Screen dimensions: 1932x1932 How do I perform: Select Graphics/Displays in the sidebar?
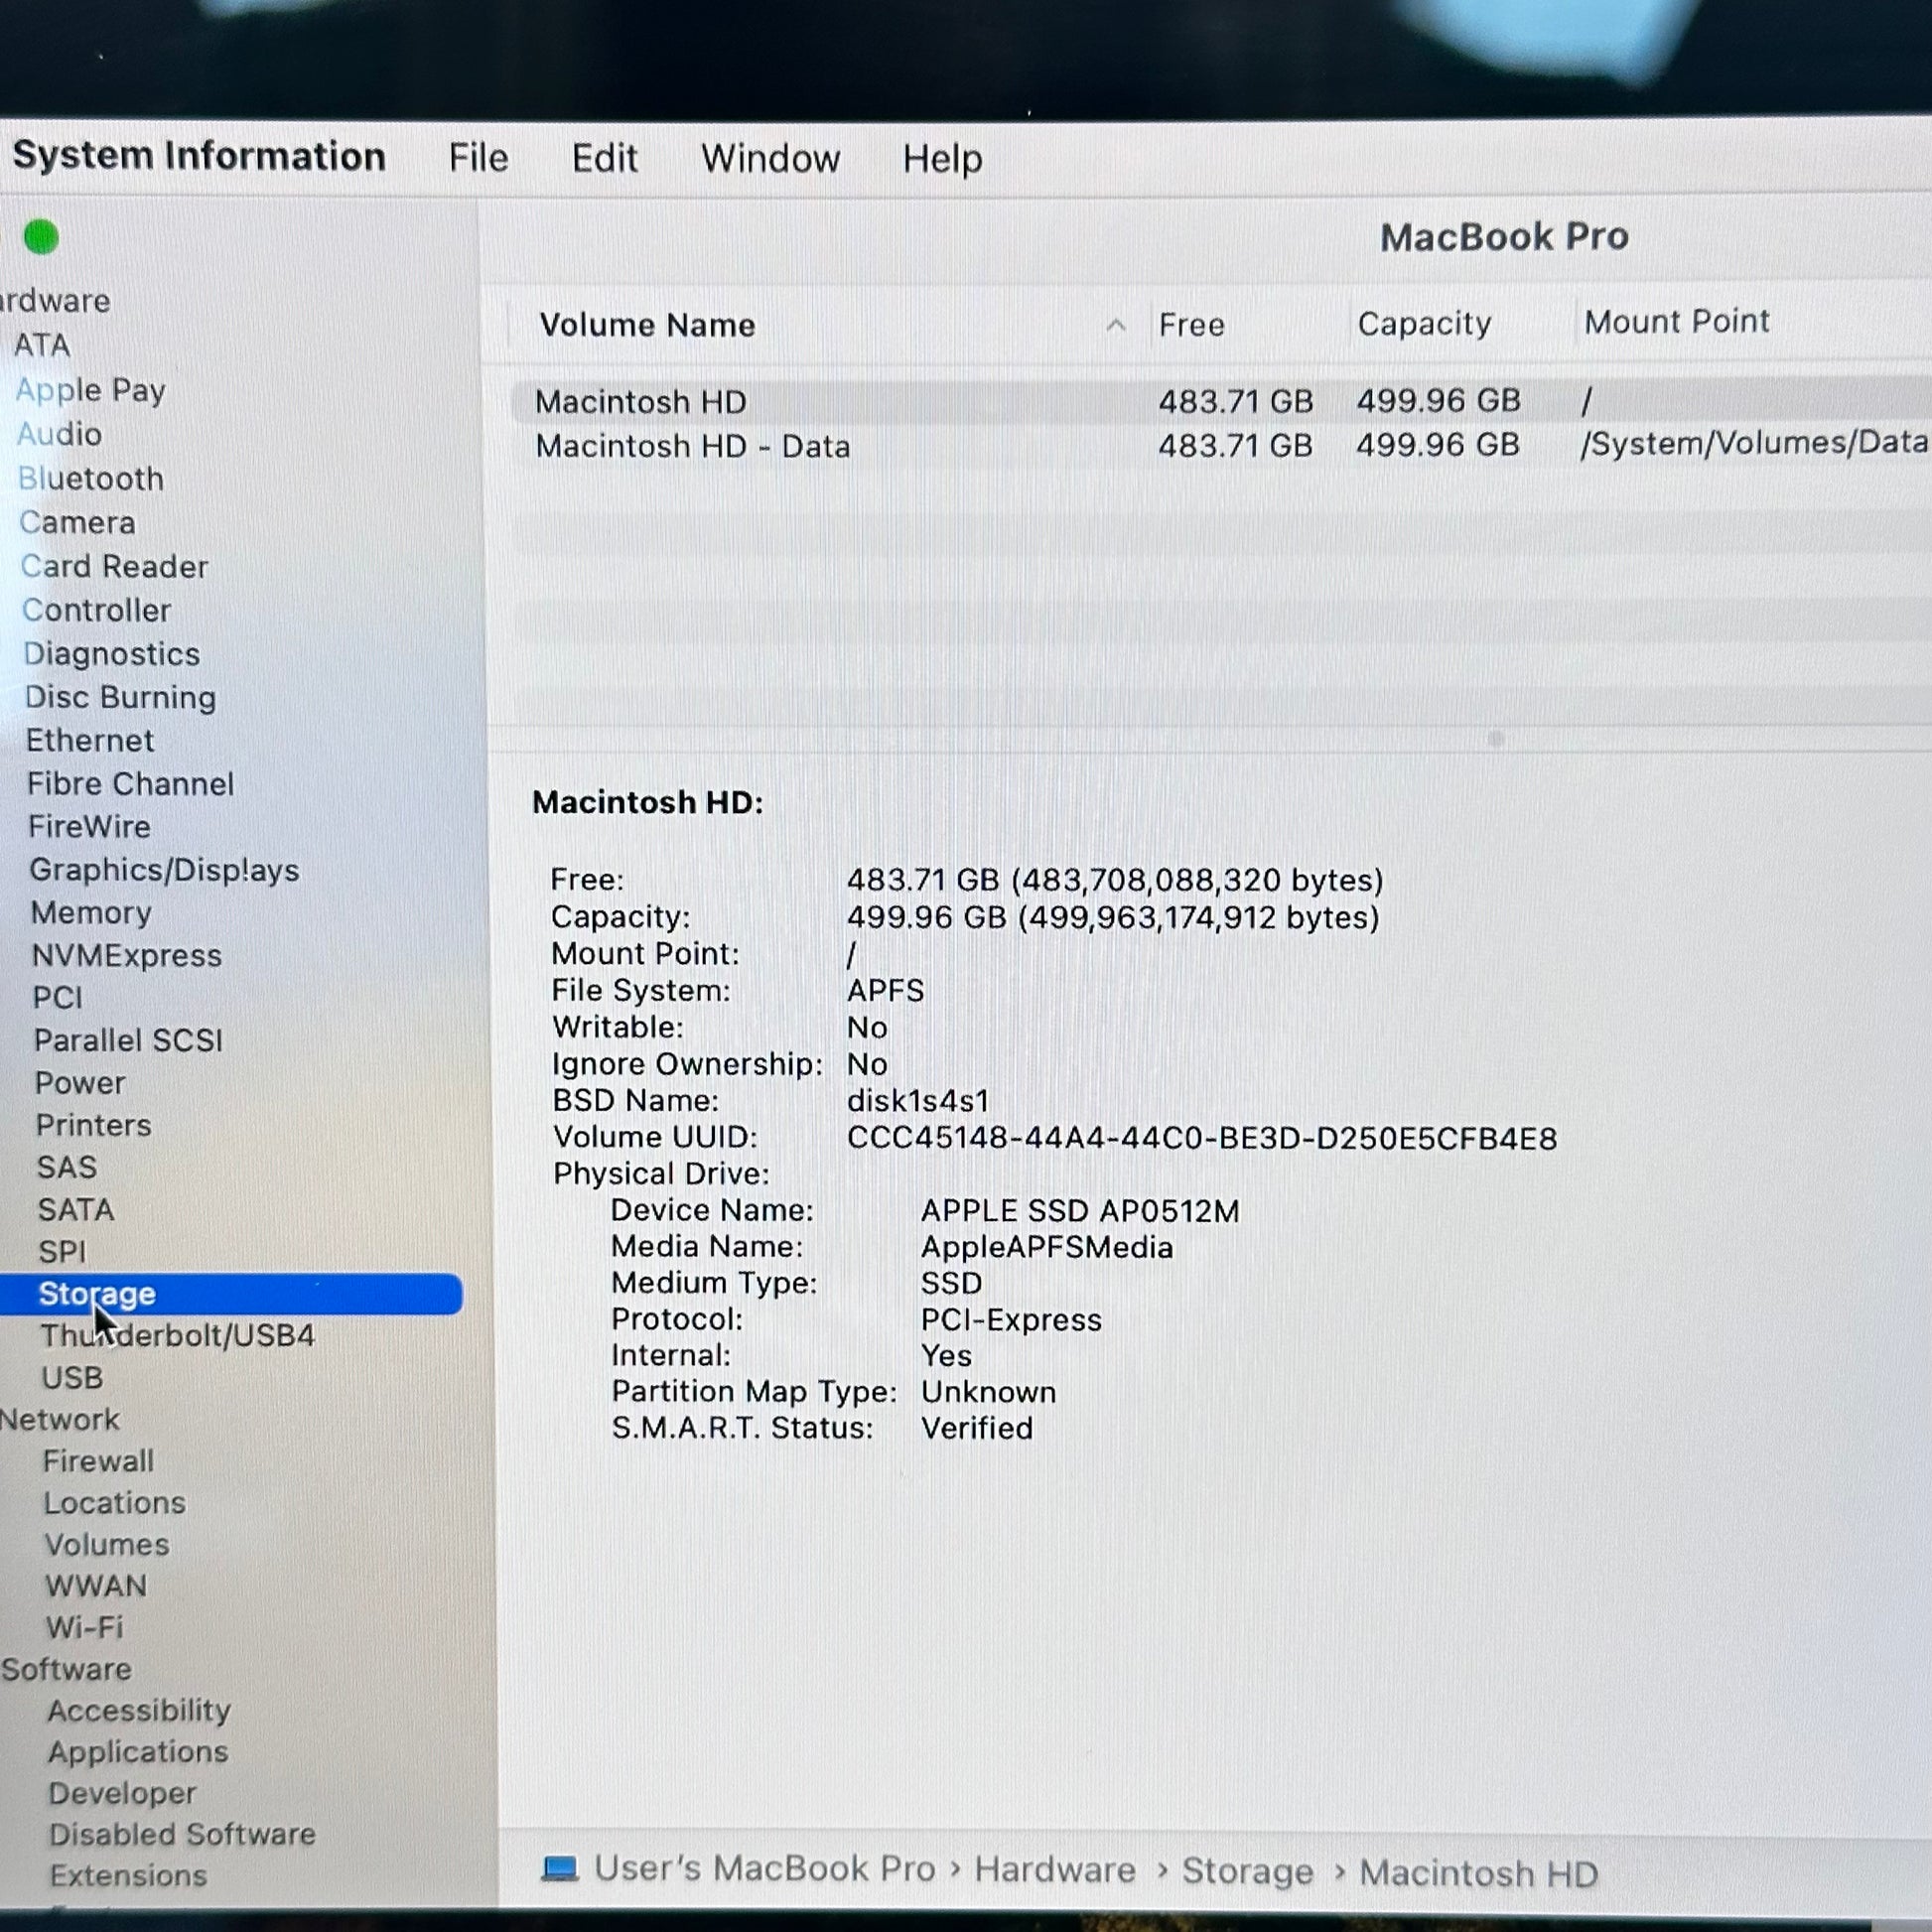click(164, 870)
